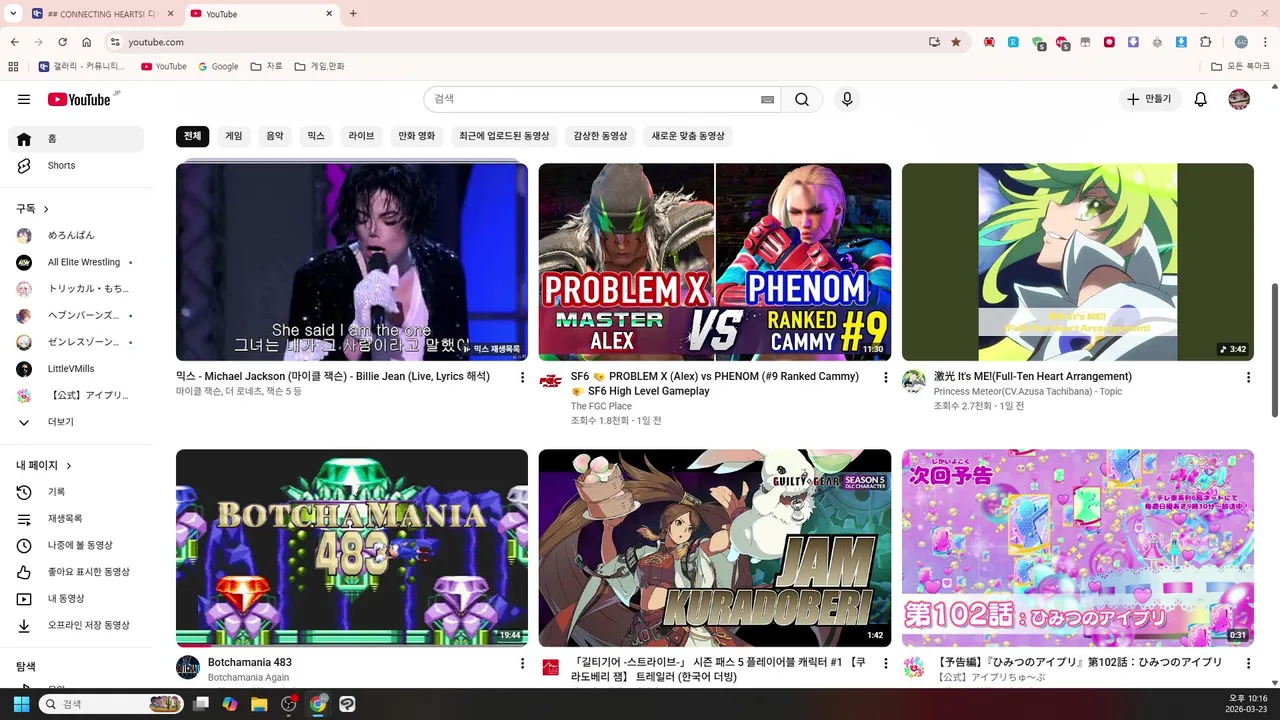The width and height of the screenshot is (1280, 720).
Task: Start voice search with the microphone
Action: click(847, 99)
